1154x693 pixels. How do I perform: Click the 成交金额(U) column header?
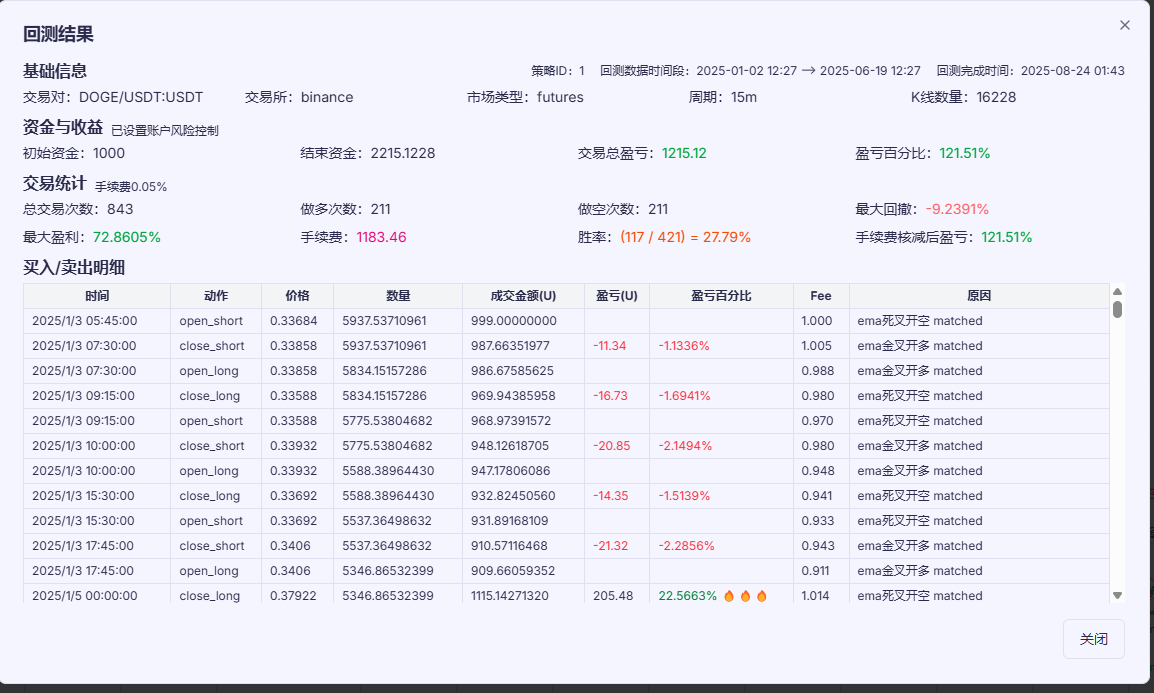pos(523,296)
